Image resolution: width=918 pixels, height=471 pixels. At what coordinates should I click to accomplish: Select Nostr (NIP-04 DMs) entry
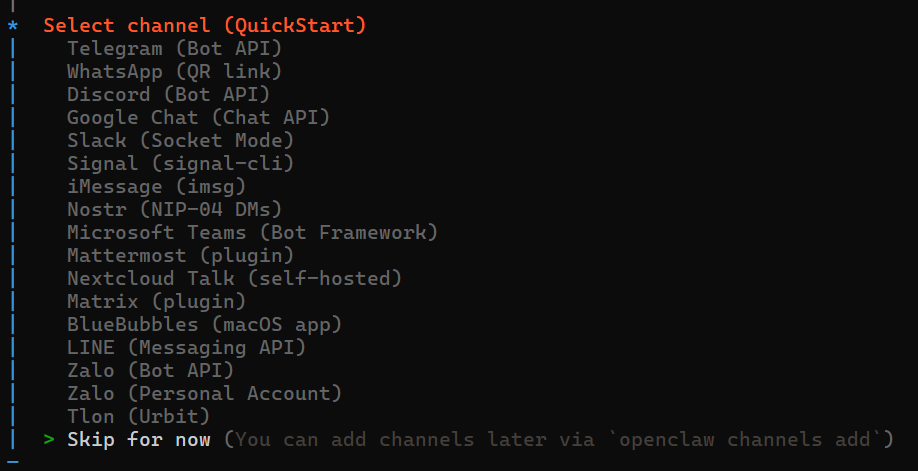[174, 209]
